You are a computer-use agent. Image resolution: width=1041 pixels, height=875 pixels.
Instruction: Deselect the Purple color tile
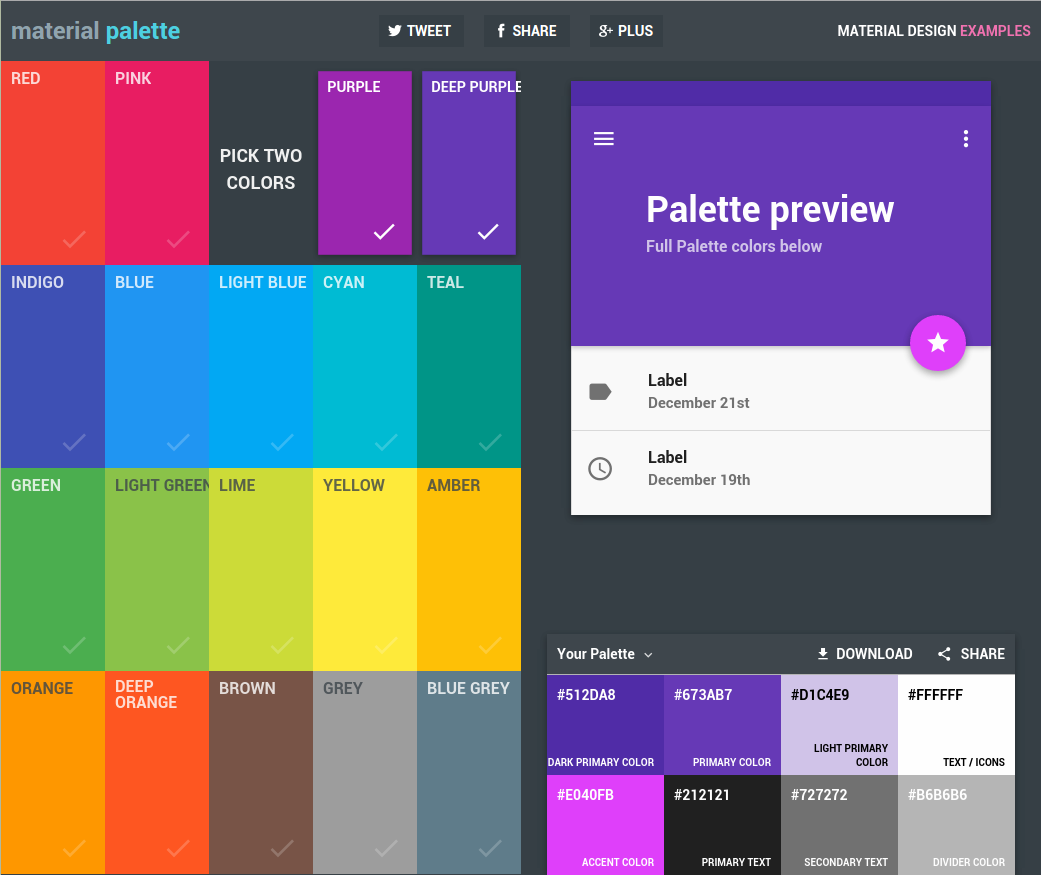[364, 163]
